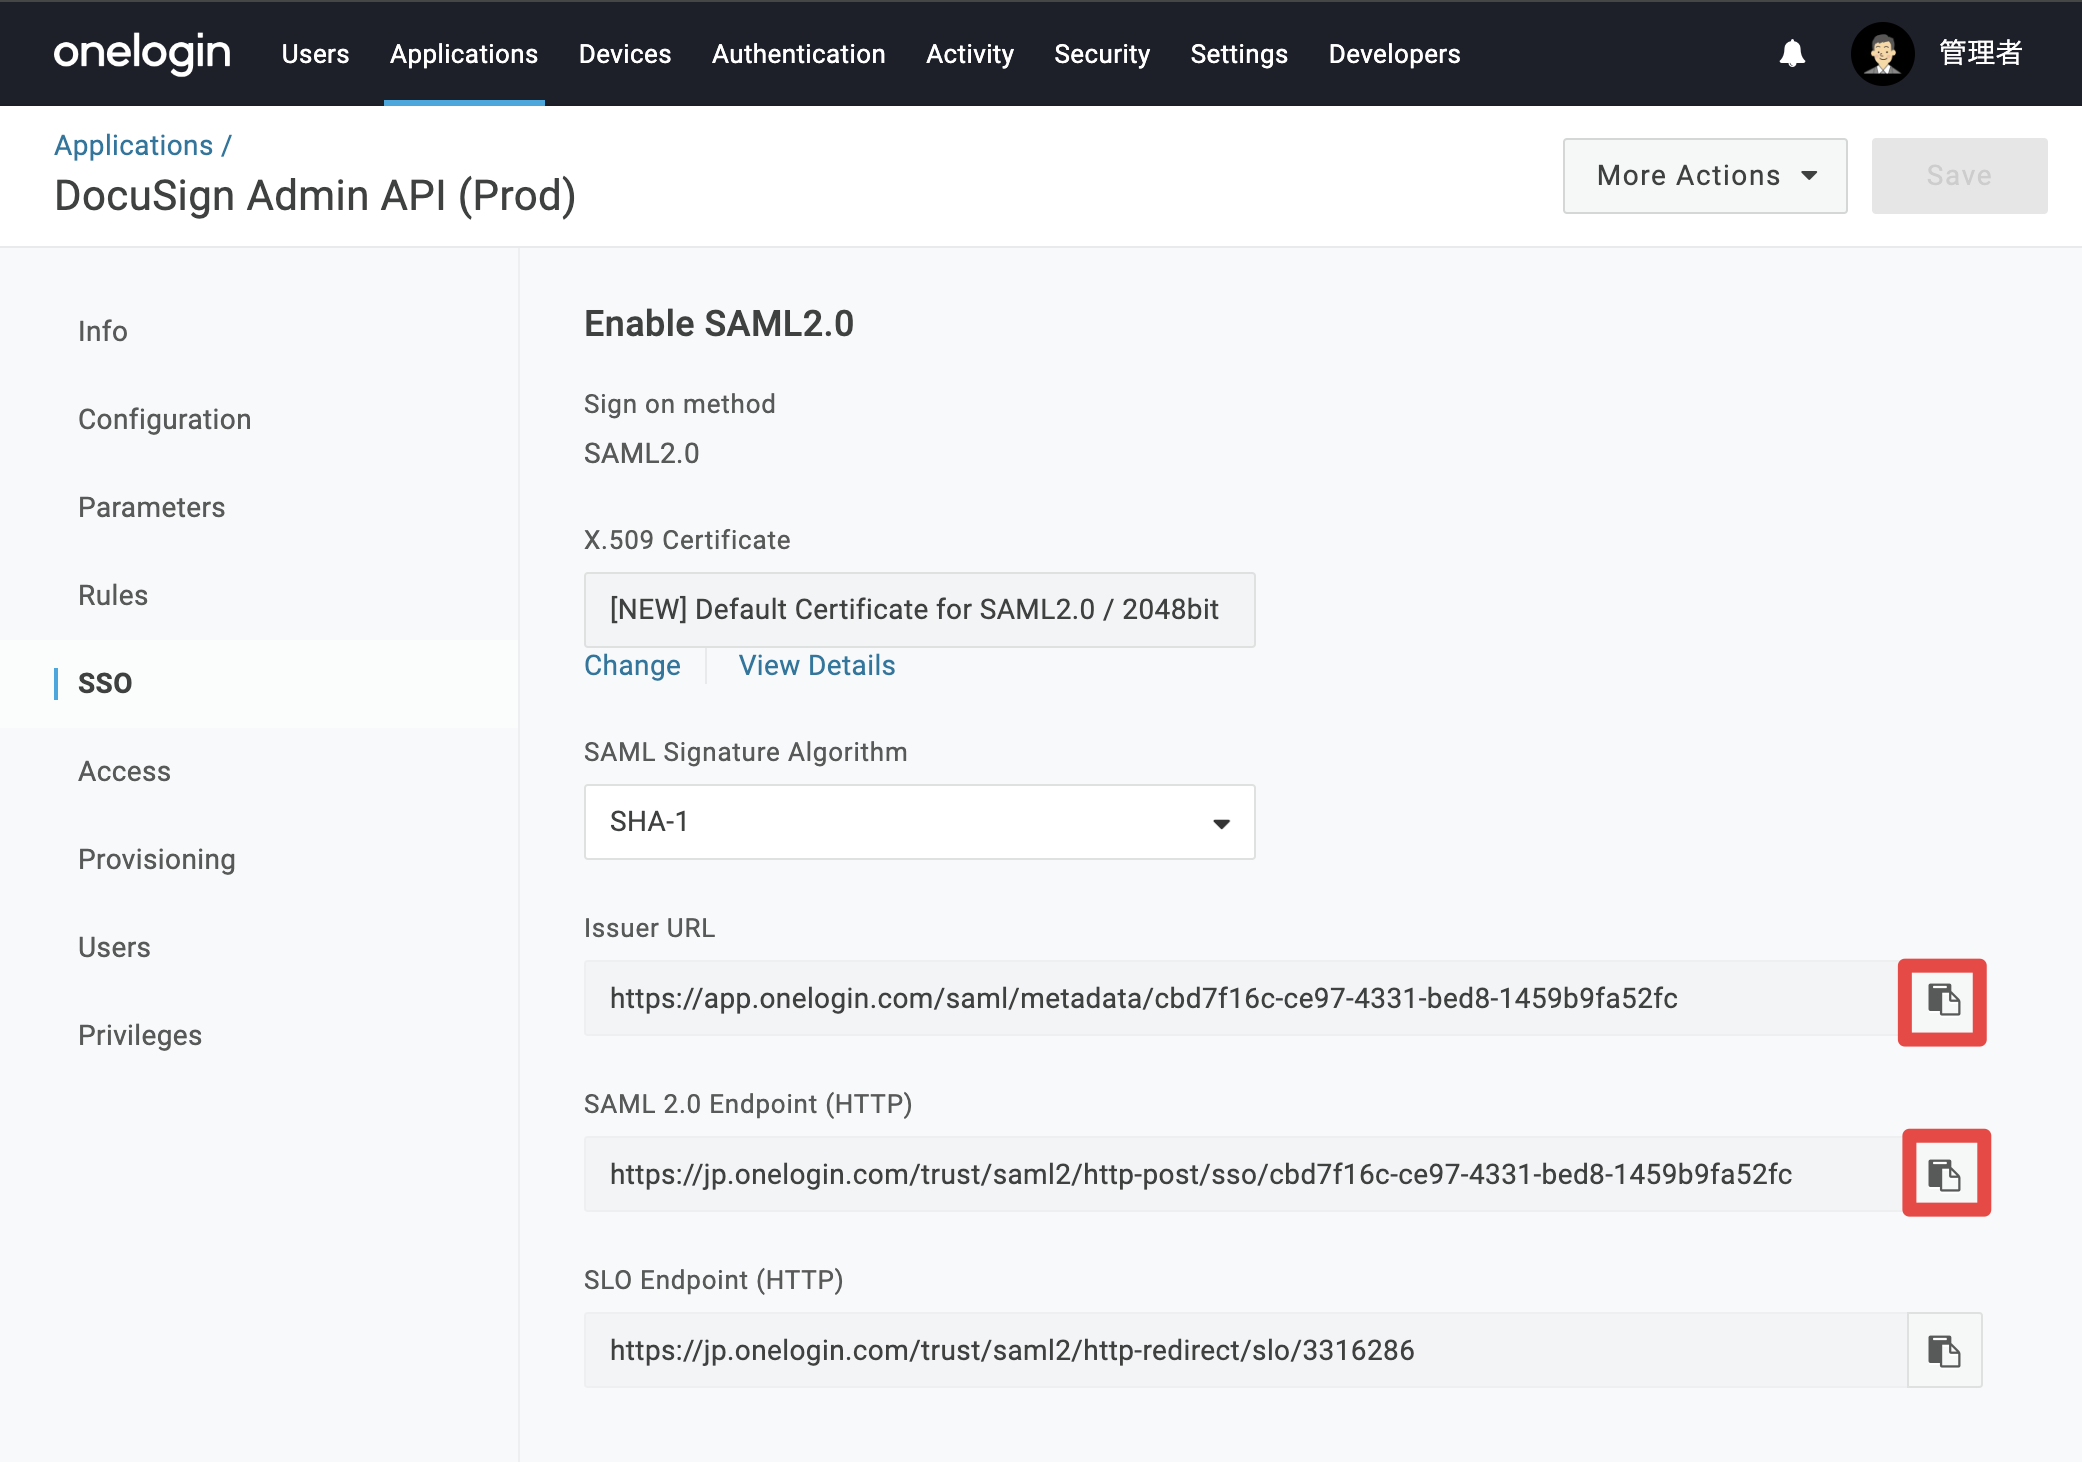Copy the SLO Endpoint URL
Viewport: 2082px width, 1462px height.
1944,1350
